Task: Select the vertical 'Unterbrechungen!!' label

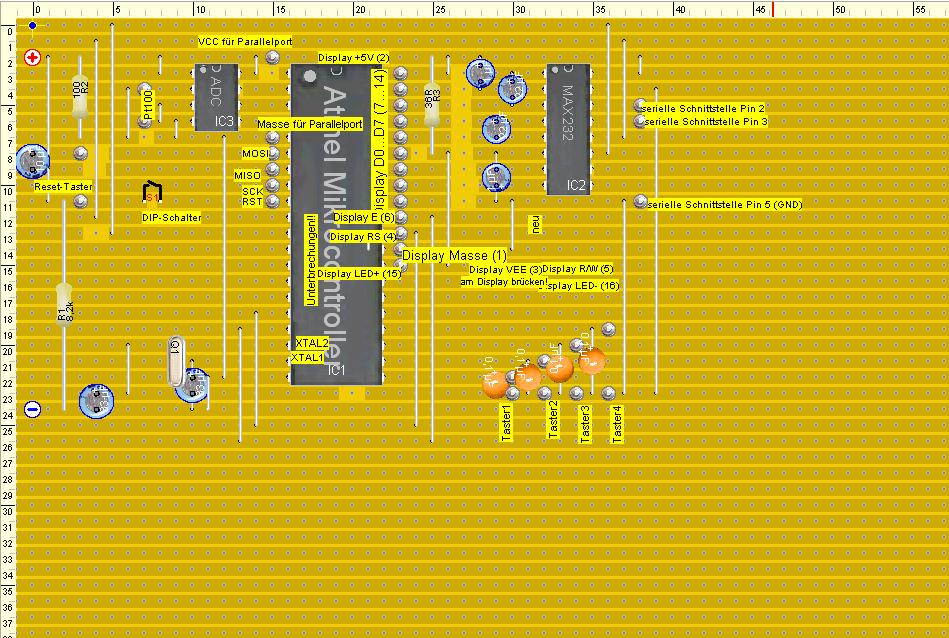Action: coord(311,260)
